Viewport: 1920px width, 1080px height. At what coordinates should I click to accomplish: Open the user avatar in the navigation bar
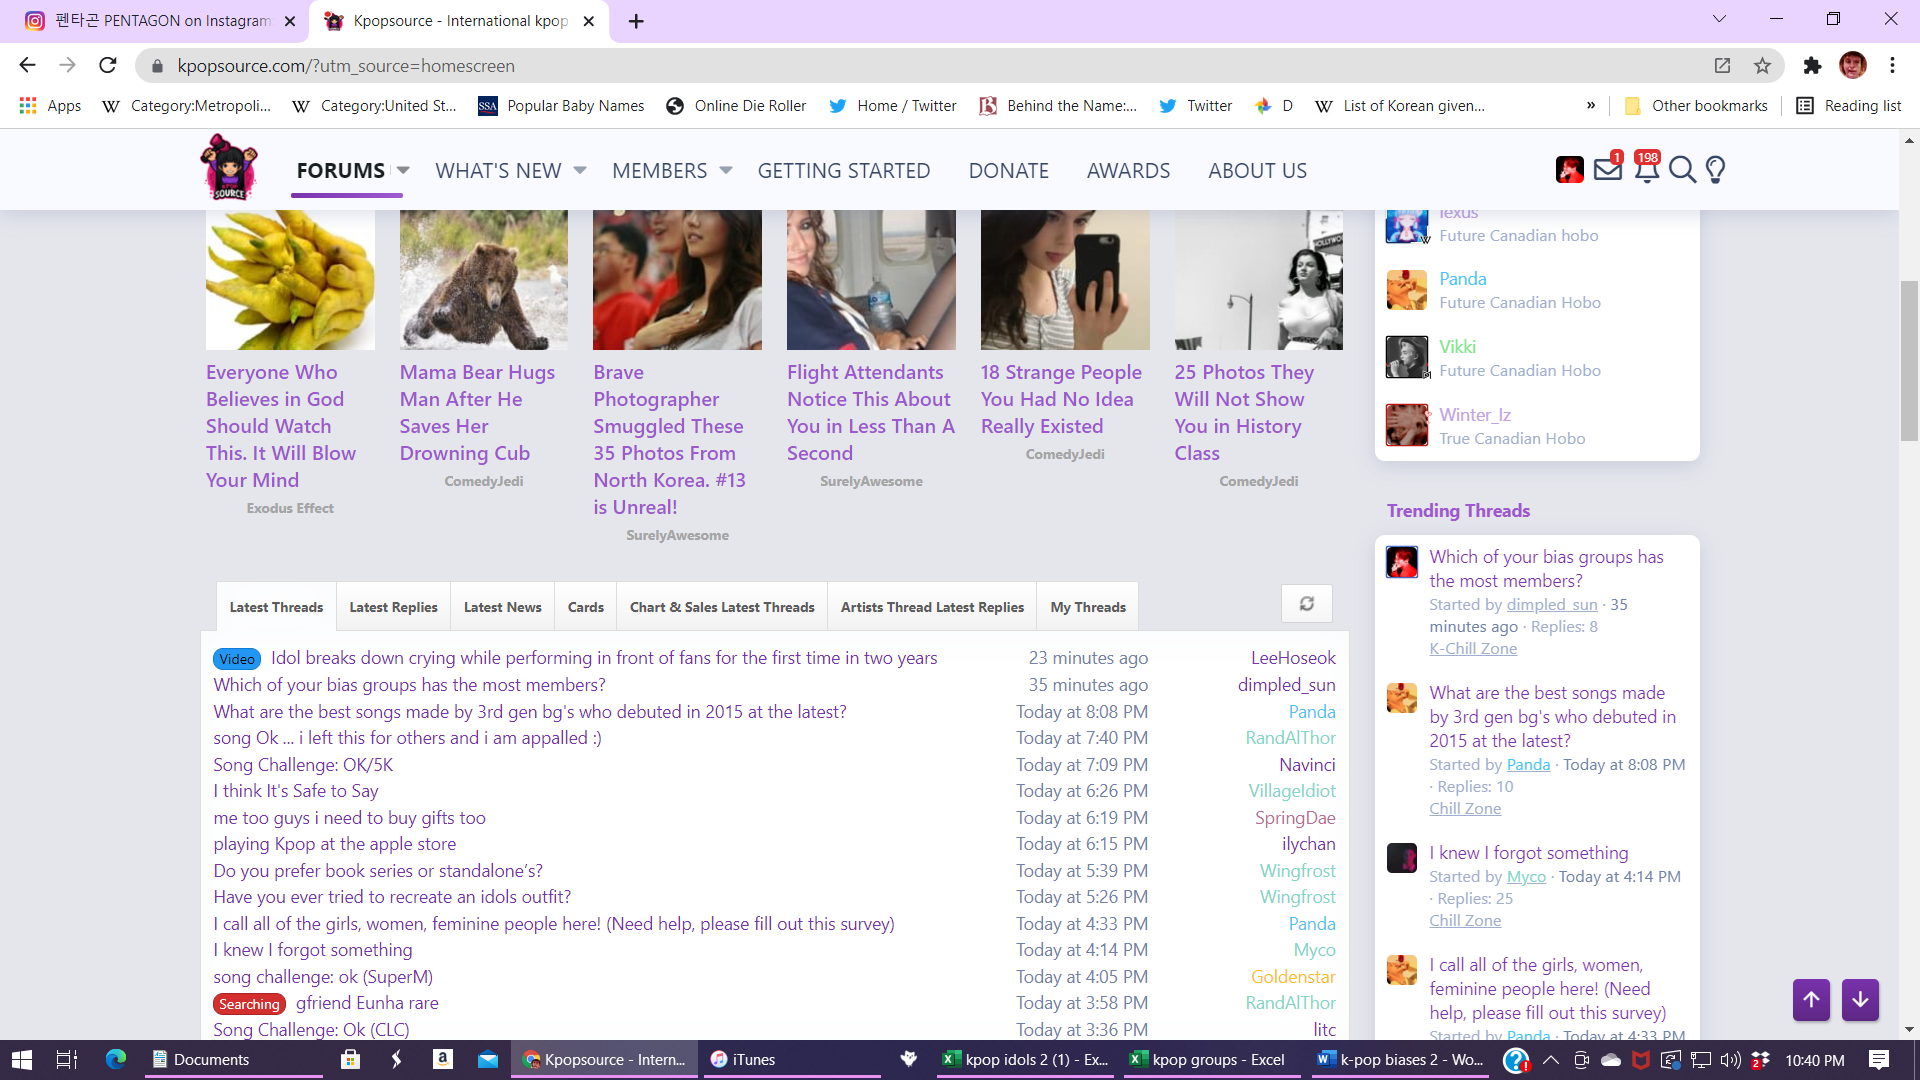pos(1570,170)
